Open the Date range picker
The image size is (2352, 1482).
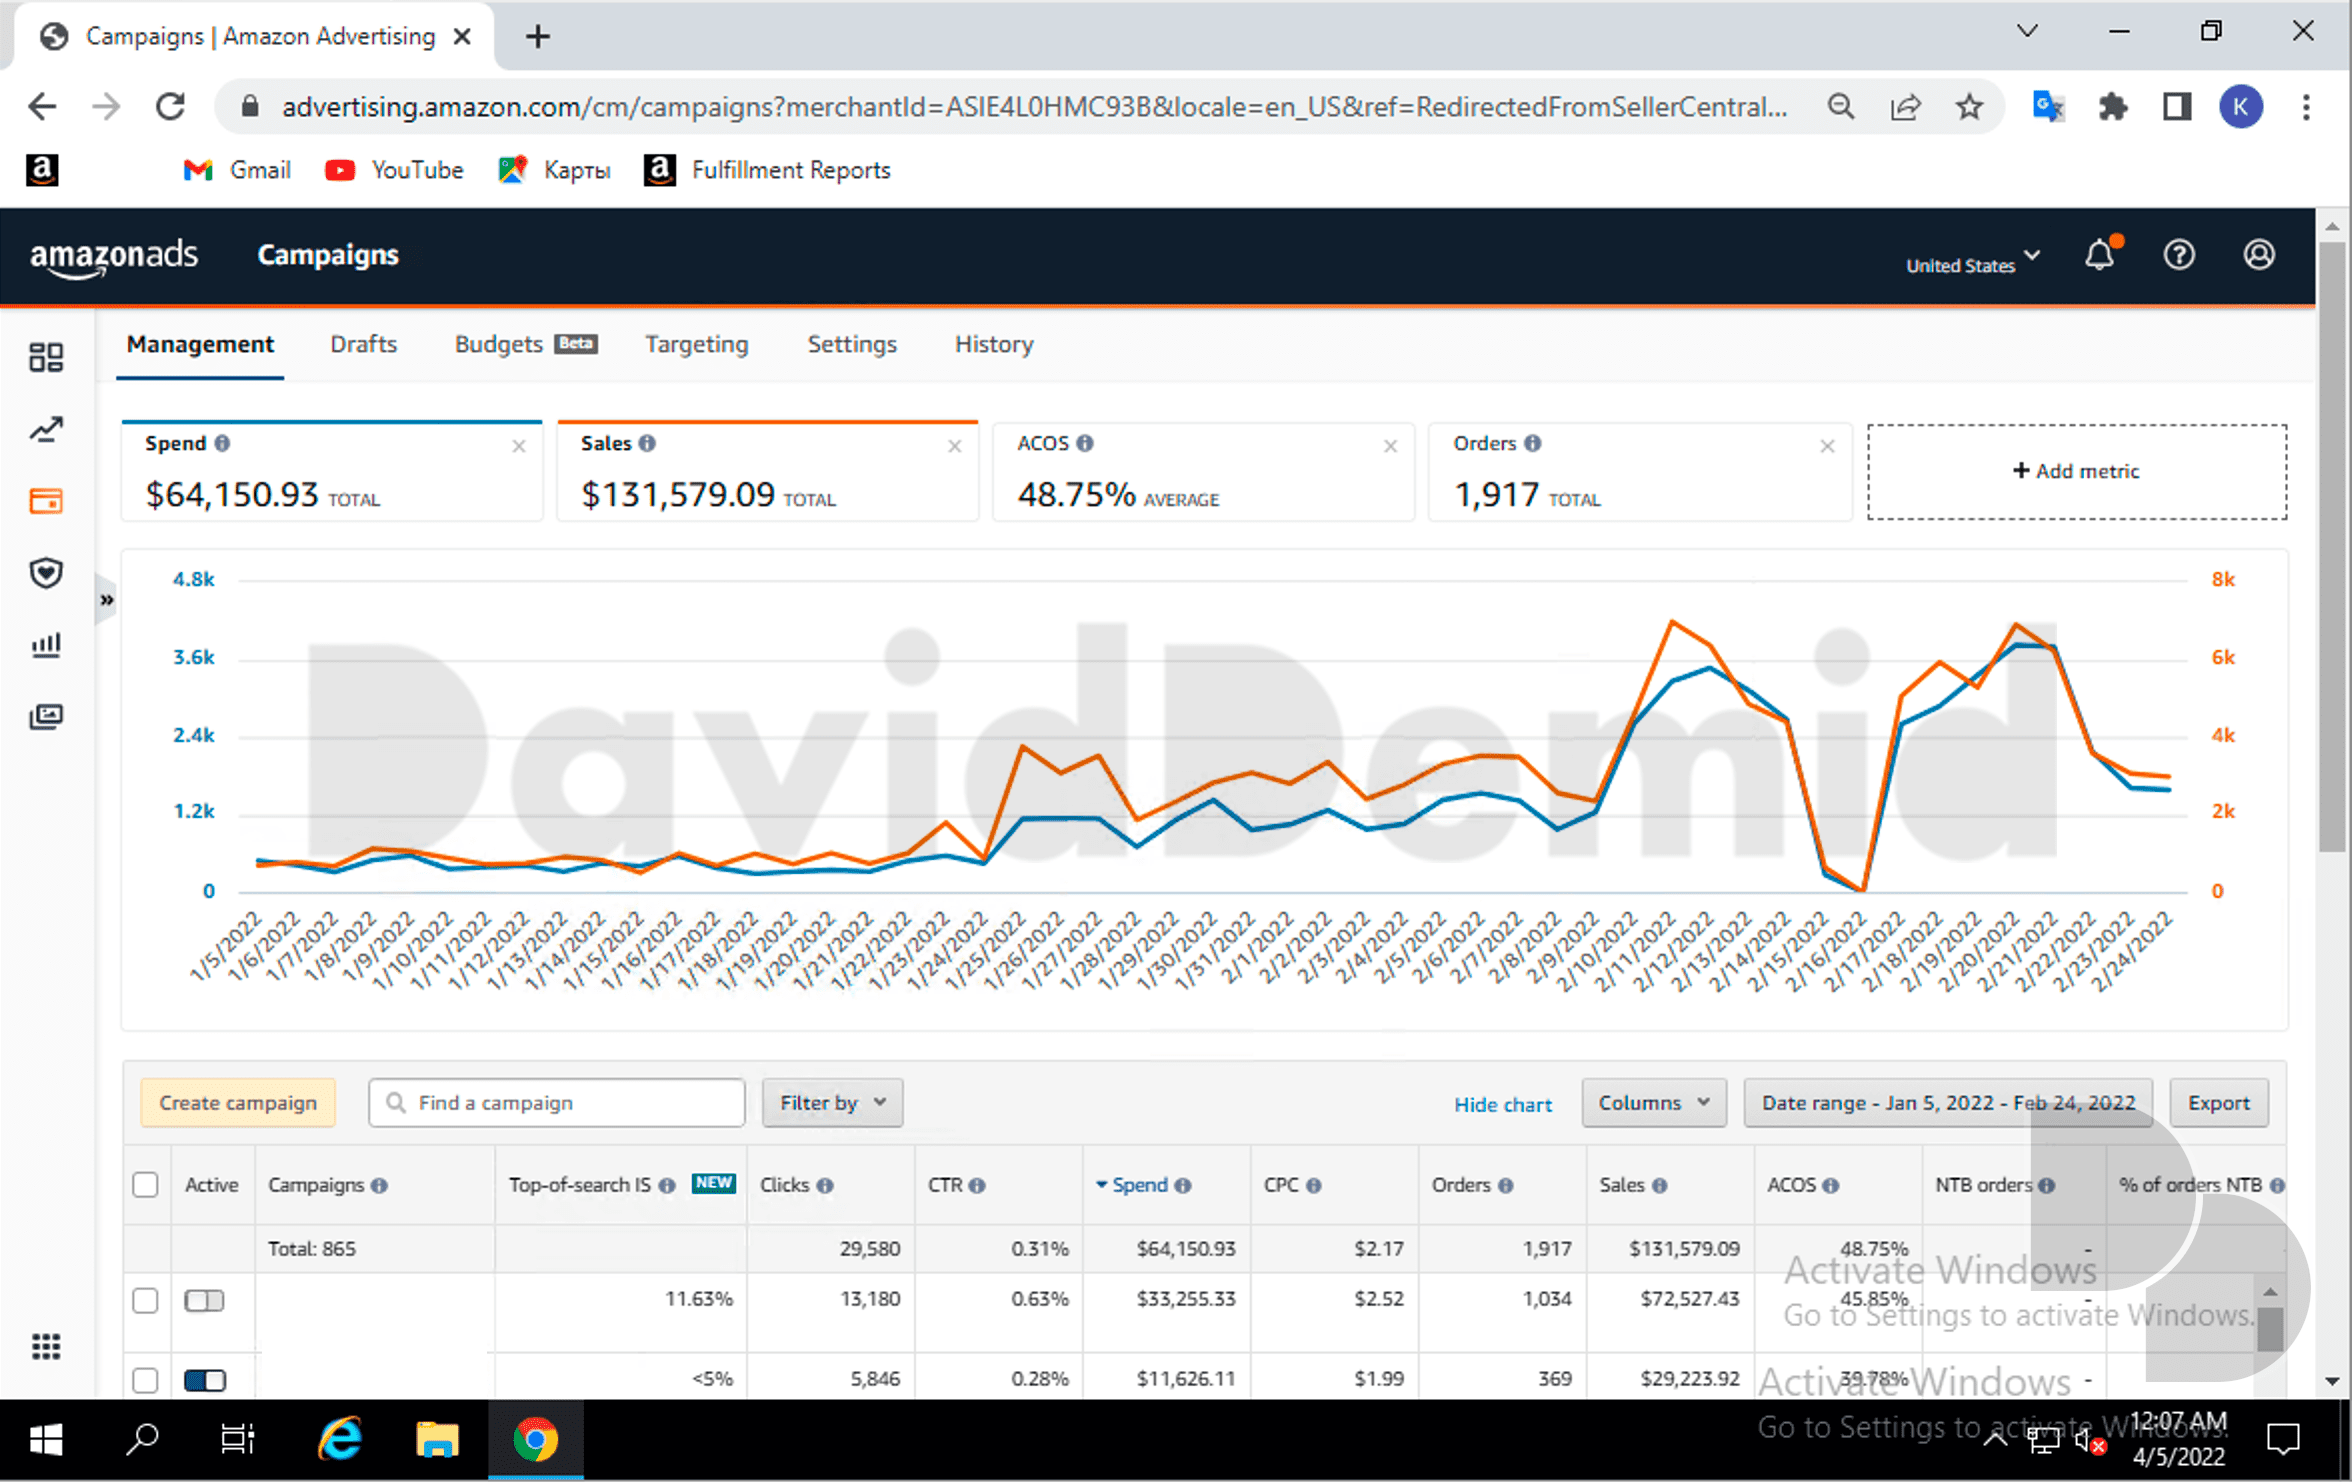pos(1948,1102)
